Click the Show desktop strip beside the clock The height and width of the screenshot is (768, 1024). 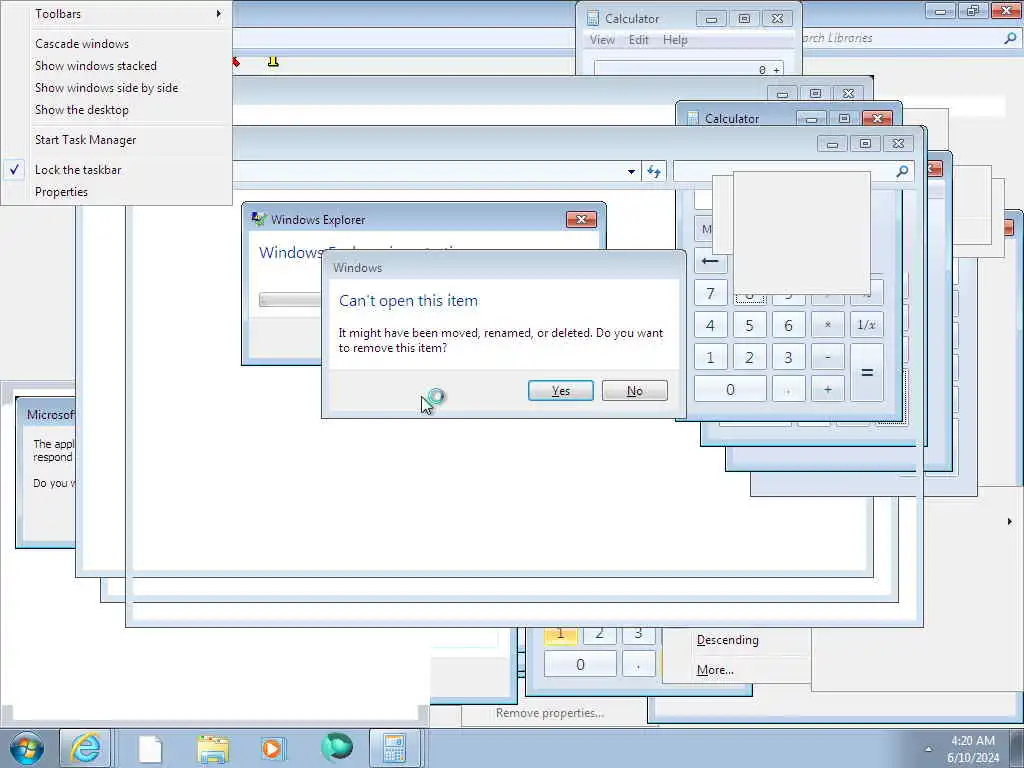click(1017, 749)
